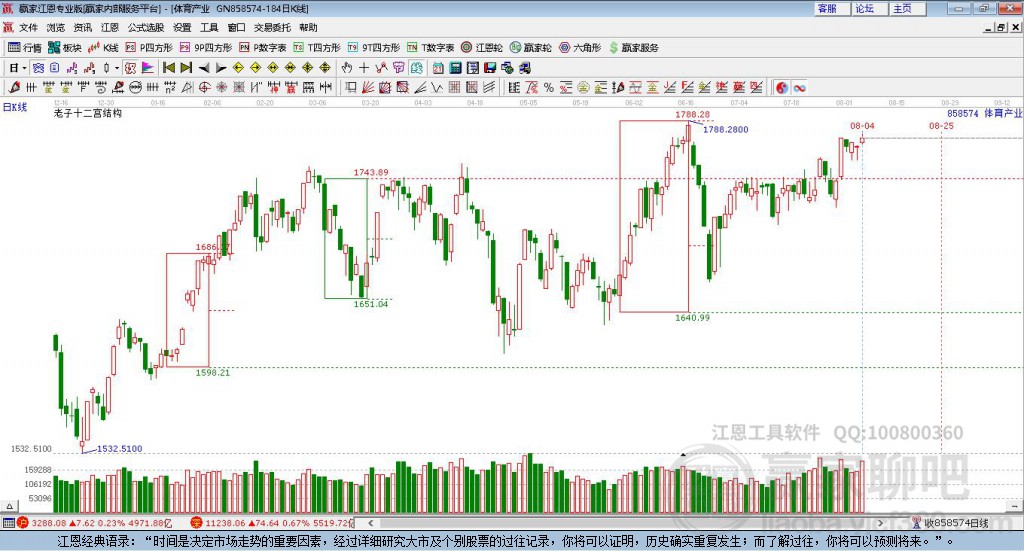The image size is (1024, 551).
Task: Expand the 日 period dropdown arrow
Action: pyautogui.click(x=24, y=68)
